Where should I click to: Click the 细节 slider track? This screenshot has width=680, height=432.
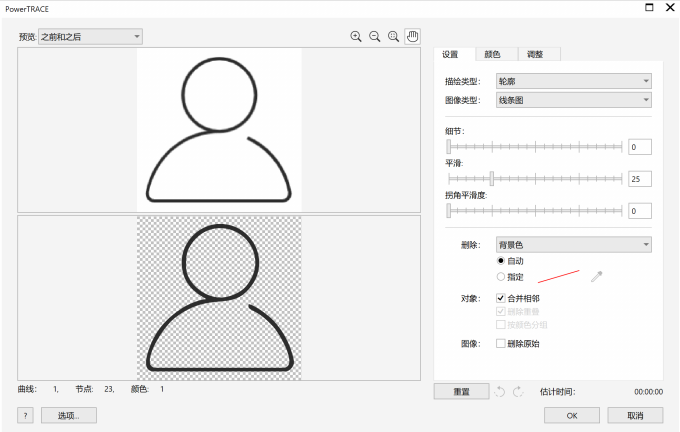click(x=535, y=147)
